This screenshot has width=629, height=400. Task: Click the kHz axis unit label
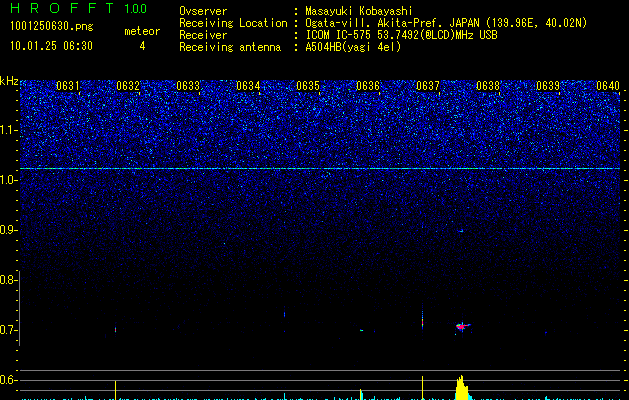point(9,81)
